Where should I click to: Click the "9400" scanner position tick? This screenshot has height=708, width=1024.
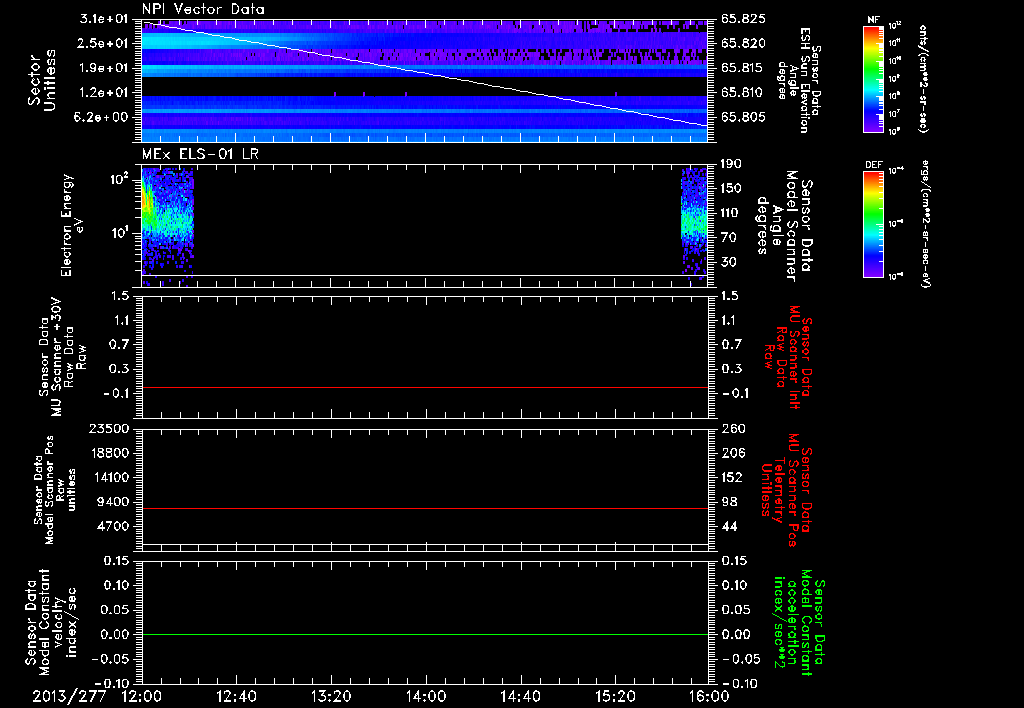click(x=113, y=502)
